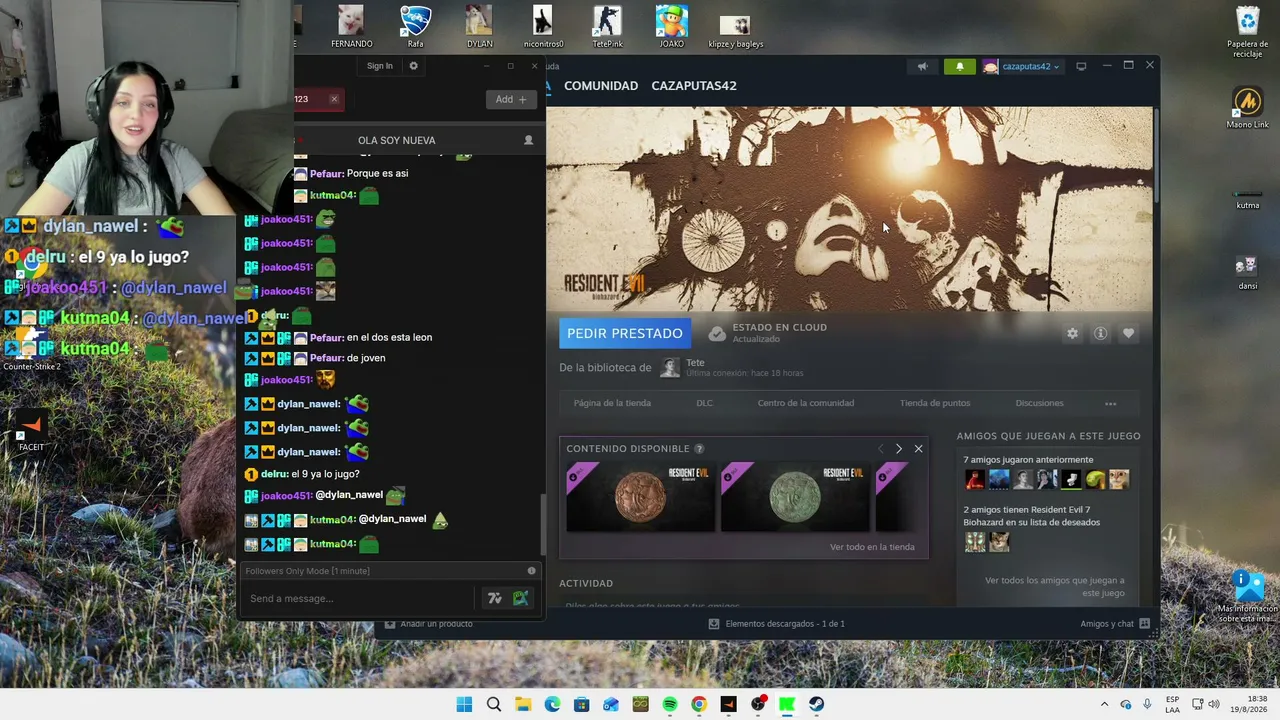Launch Spotify from the taskbar
The height and width of the screenshot is (720, 1280).
[670, 704]
